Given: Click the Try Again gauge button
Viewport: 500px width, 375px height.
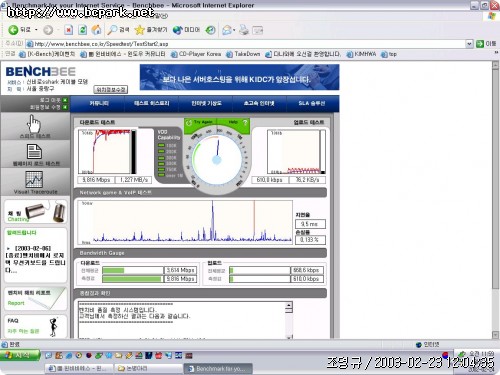Looking at the screenshot, I should point(200,122).
